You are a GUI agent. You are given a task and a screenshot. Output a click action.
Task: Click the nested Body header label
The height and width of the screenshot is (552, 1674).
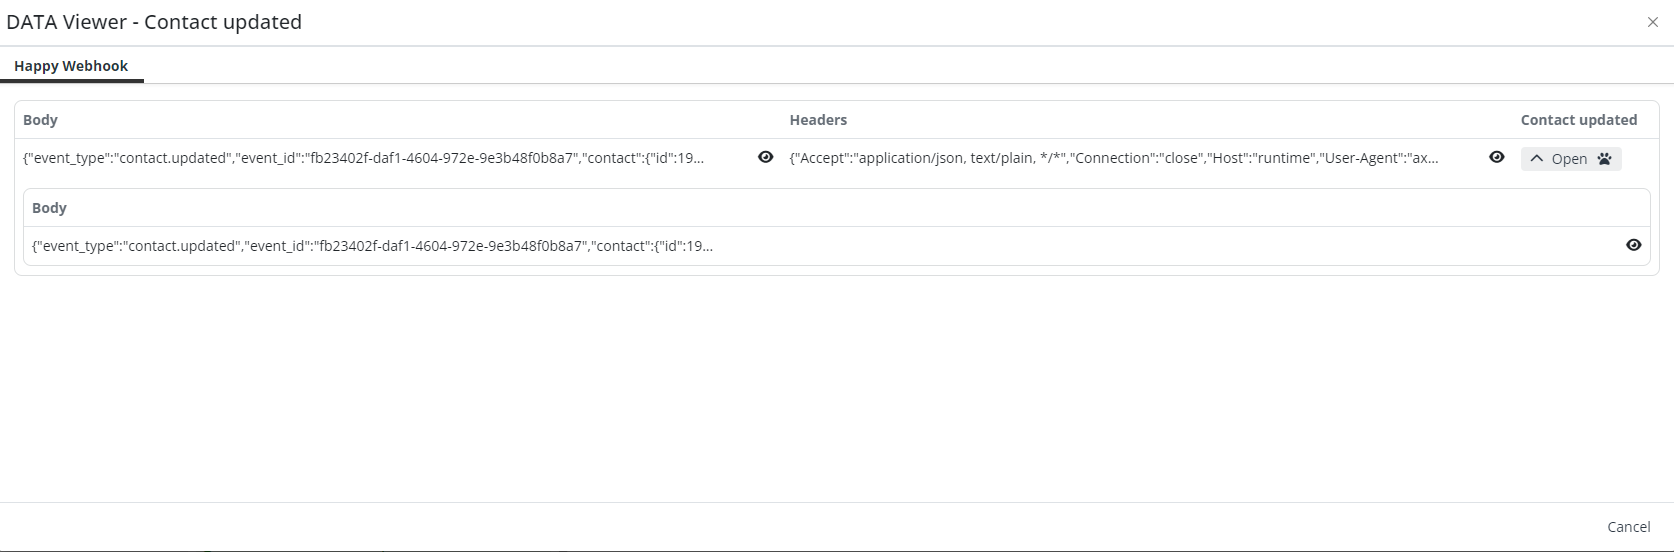coord(49,208)
